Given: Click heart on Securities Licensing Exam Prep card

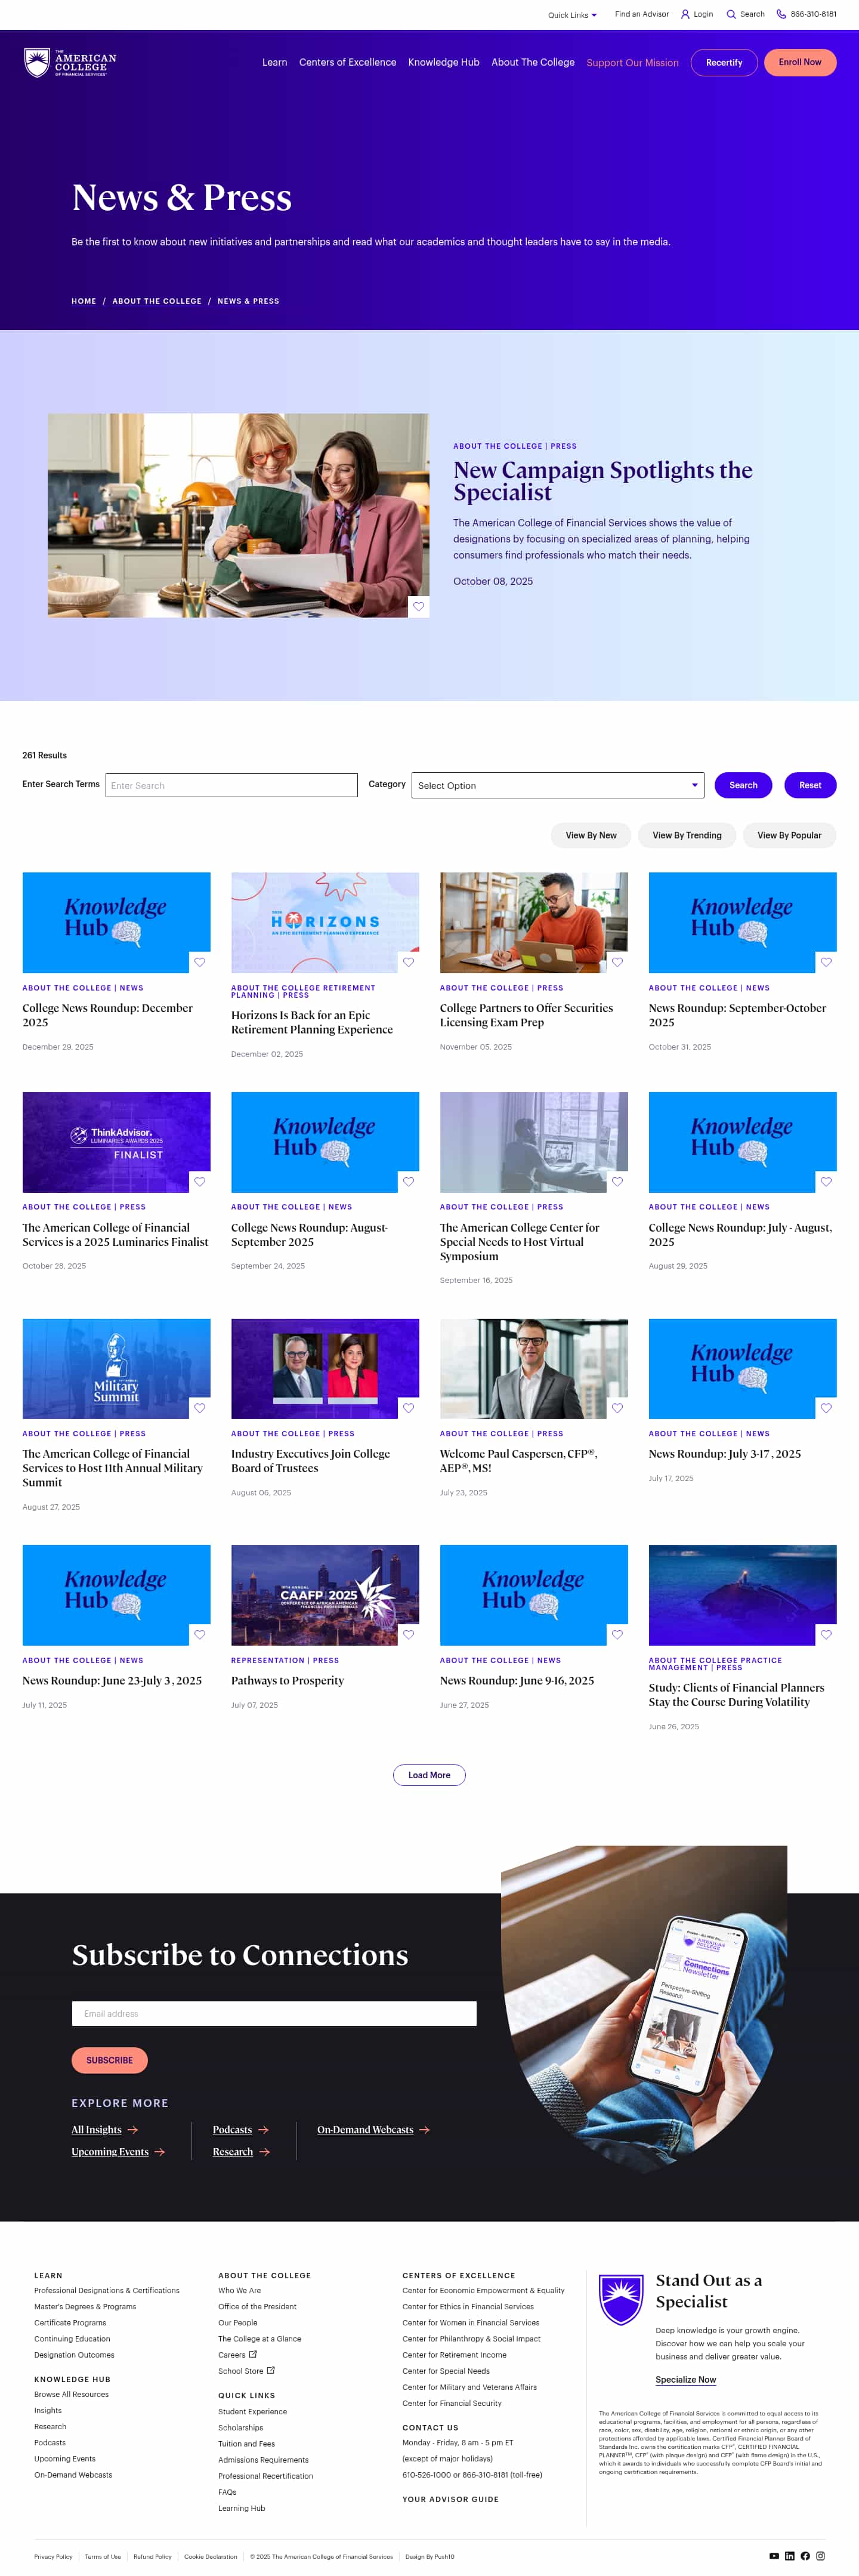Looking at the screenshot, I should click(617, 962).
